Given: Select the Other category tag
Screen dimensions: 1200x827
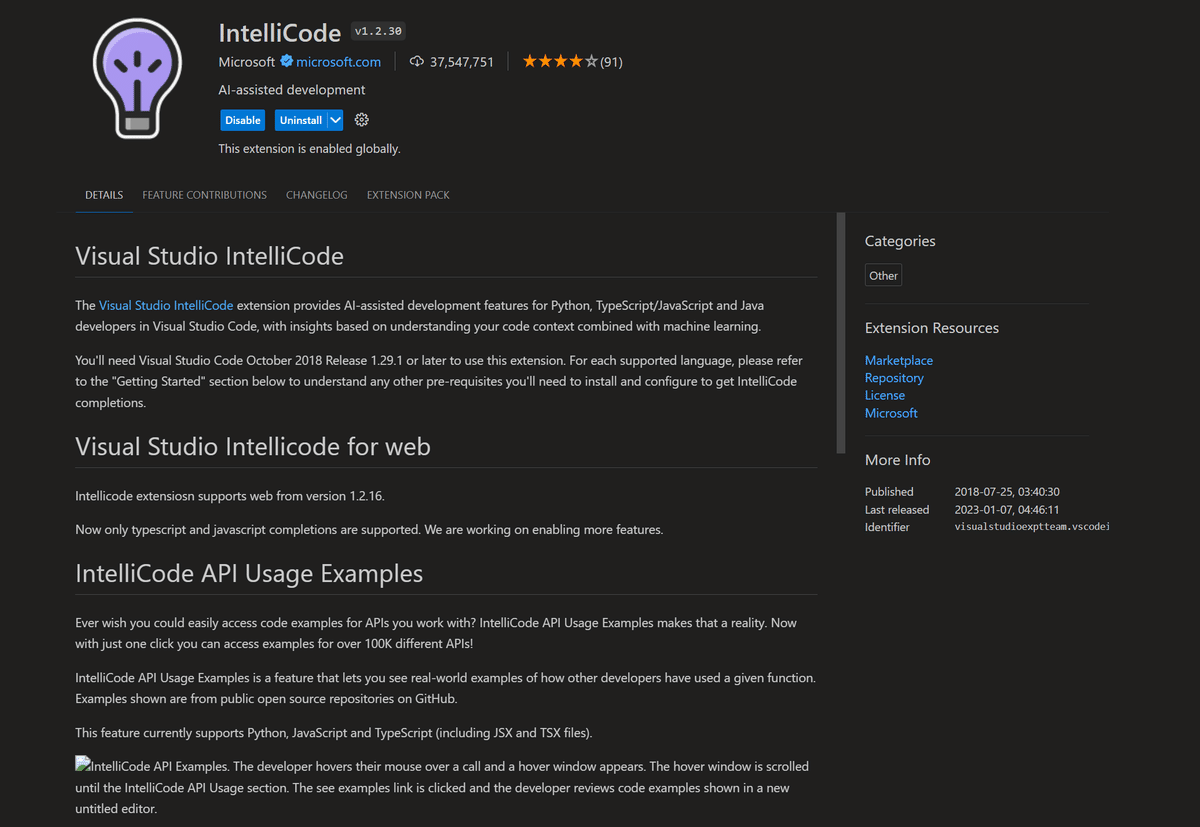Looking at the screenshot, I should coord(883,274).
